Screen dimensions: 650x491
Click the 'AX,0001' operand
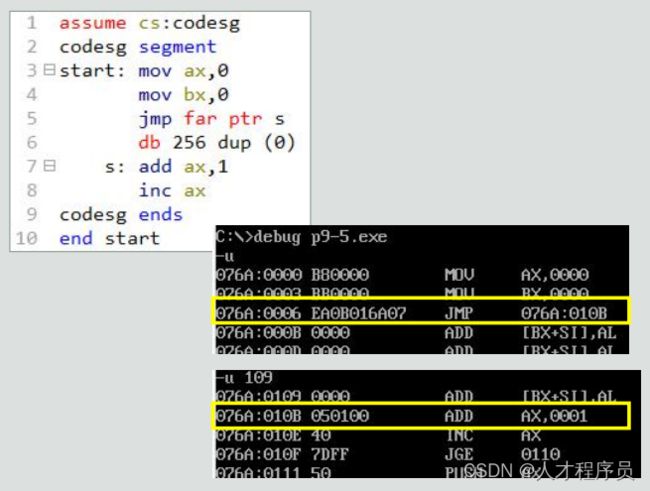[x=554, y=416]
